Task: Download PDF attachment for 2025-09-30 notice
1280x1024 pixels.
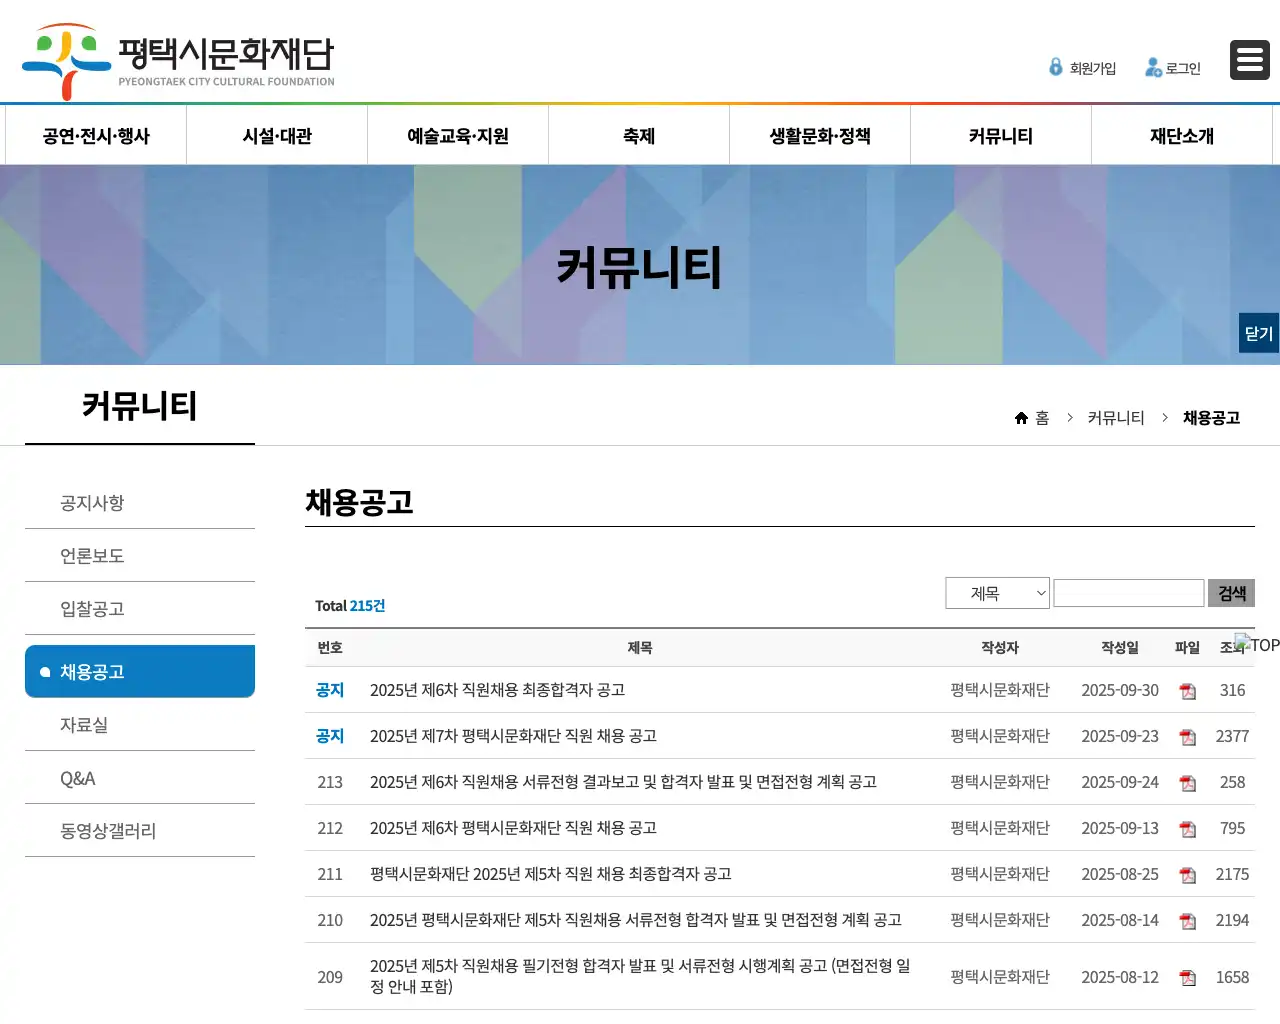Action: pyautogui.click(x=1187, y=691)
